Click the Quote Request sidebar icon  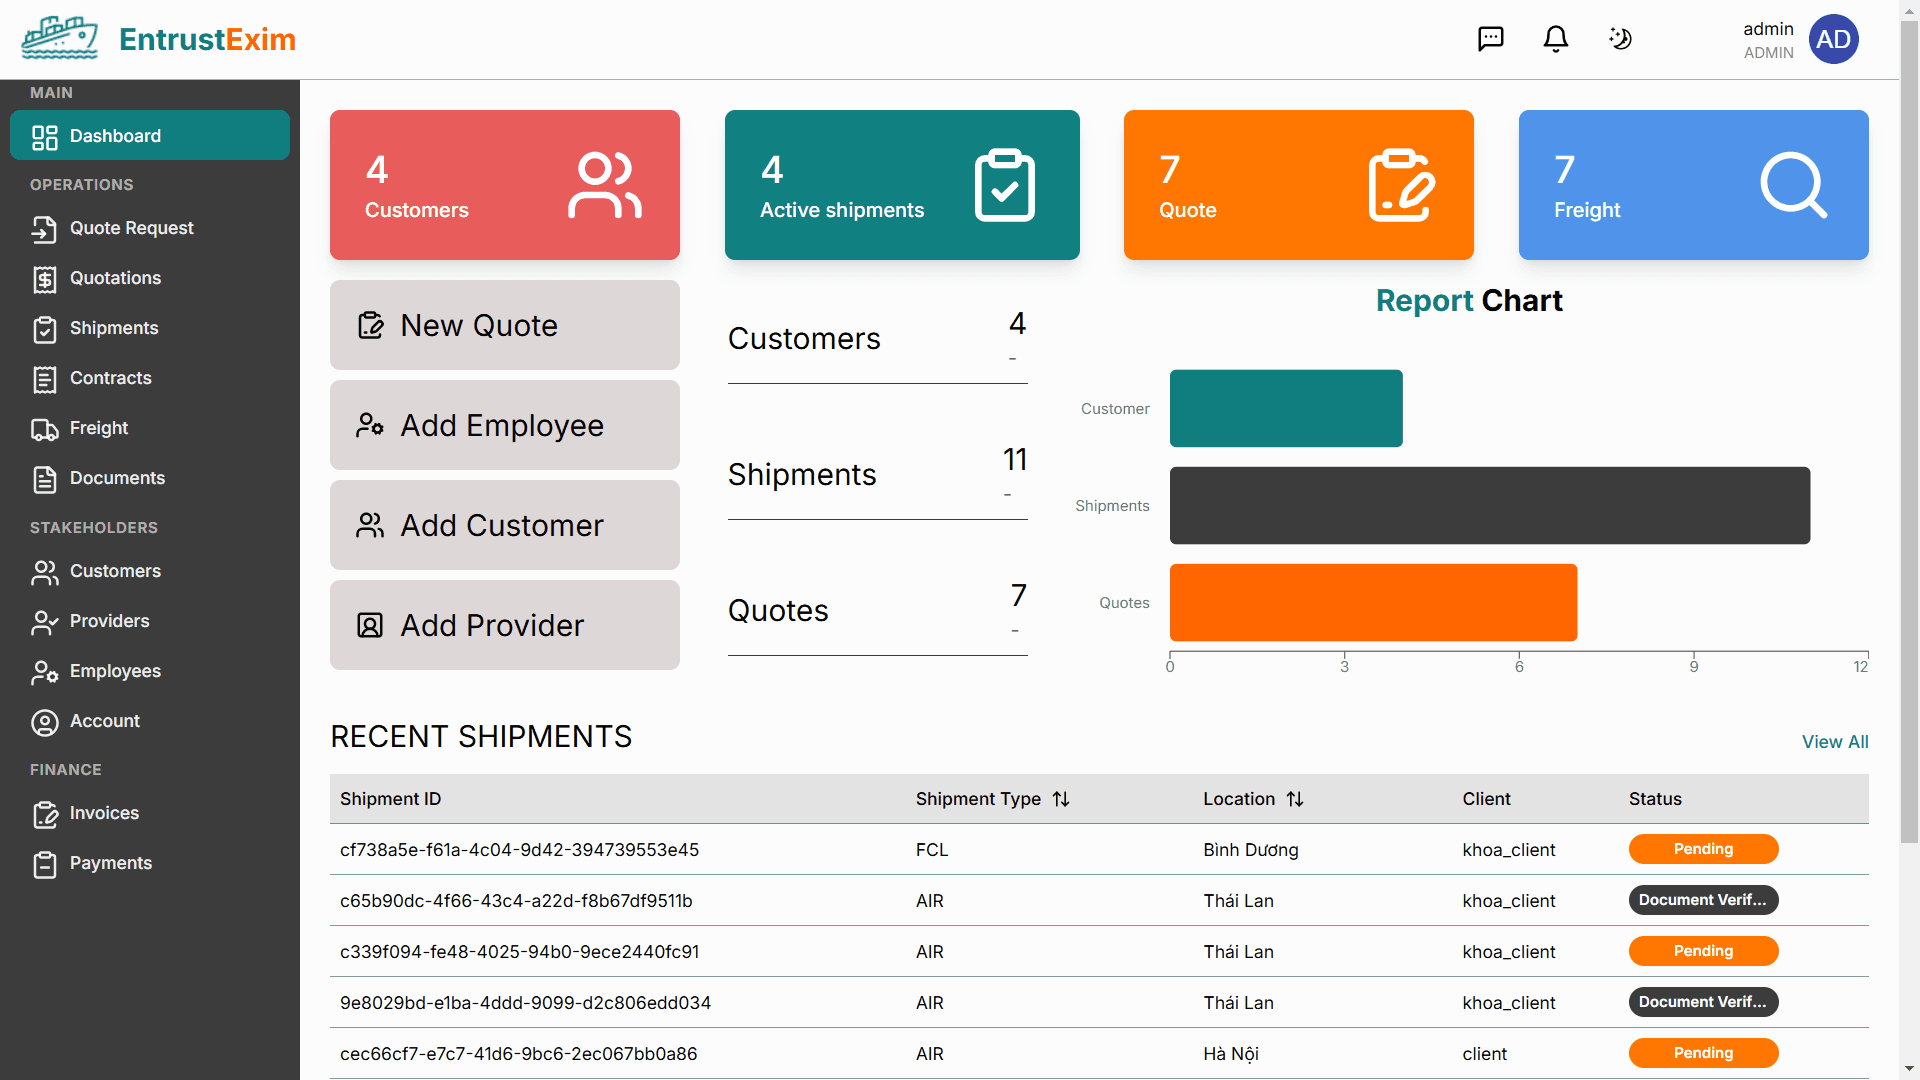pyautogui.click(x=45, y=229)
